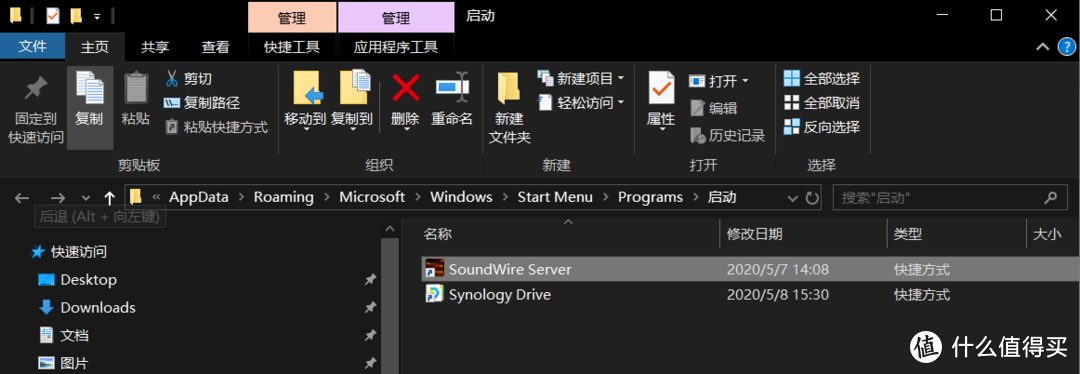Click the search magnifier icon
Screen dimensions: 1080x374
click(x=1050, y=198)
